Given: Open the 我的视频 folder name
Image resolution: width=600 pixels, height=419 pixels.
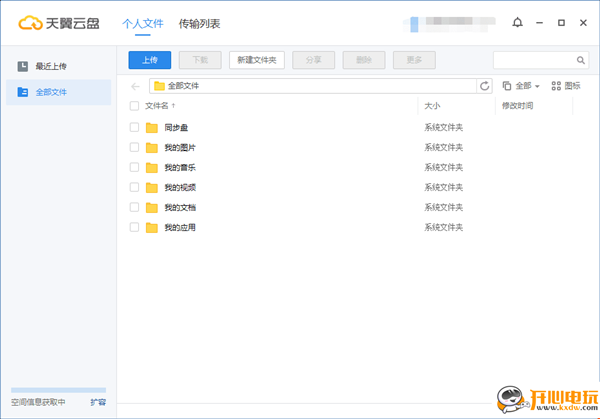Looking at the screenshot, I should point(180,187).
